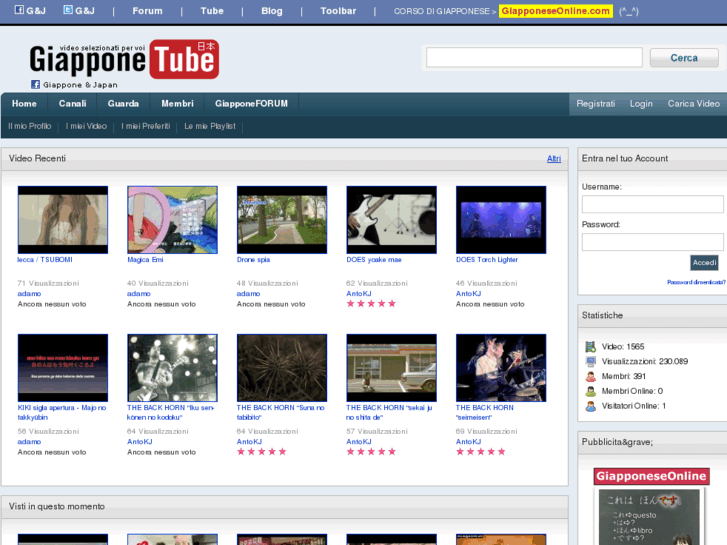The width and height of the screenshot is (727, 545).
Task: Rate DOES yoake mae star rating
Action: [x=371, y=304]
